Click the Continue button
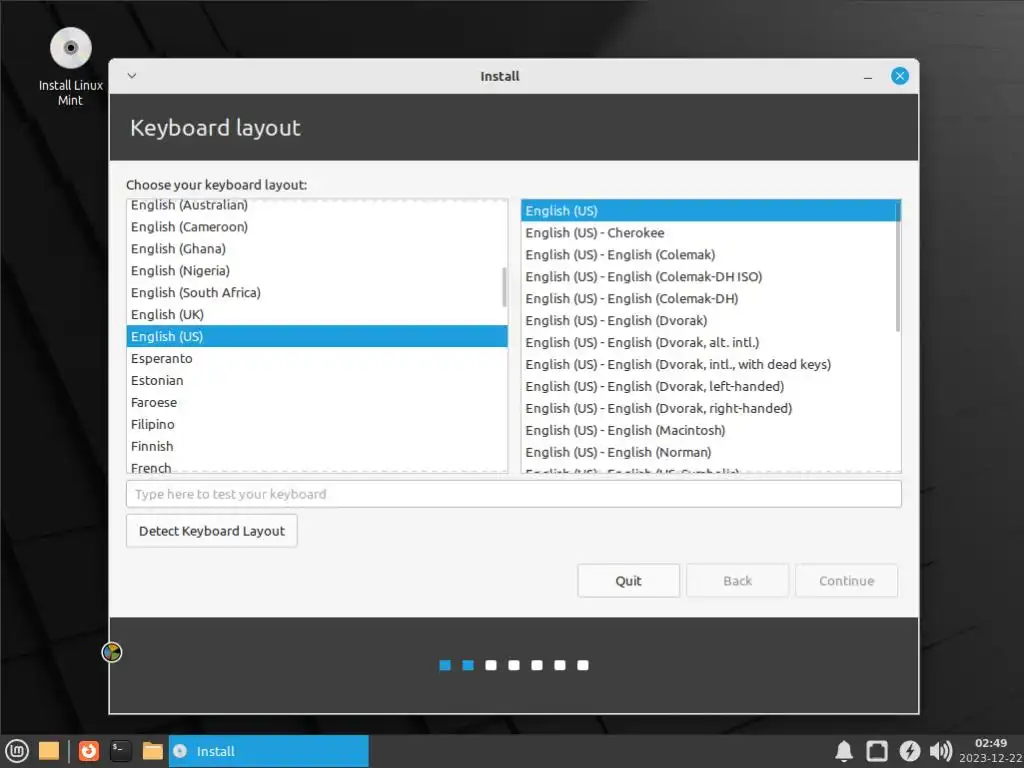Screen dimensions: 1024x768 846,581
